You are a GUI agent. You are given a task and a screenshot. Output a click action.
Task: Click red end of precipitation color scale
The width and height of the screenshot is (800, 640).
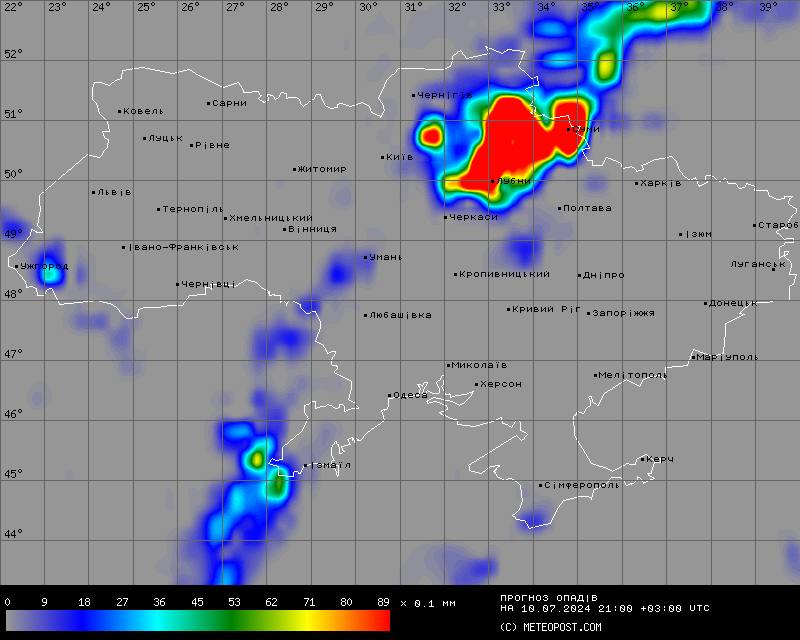[x=378, y=621]
